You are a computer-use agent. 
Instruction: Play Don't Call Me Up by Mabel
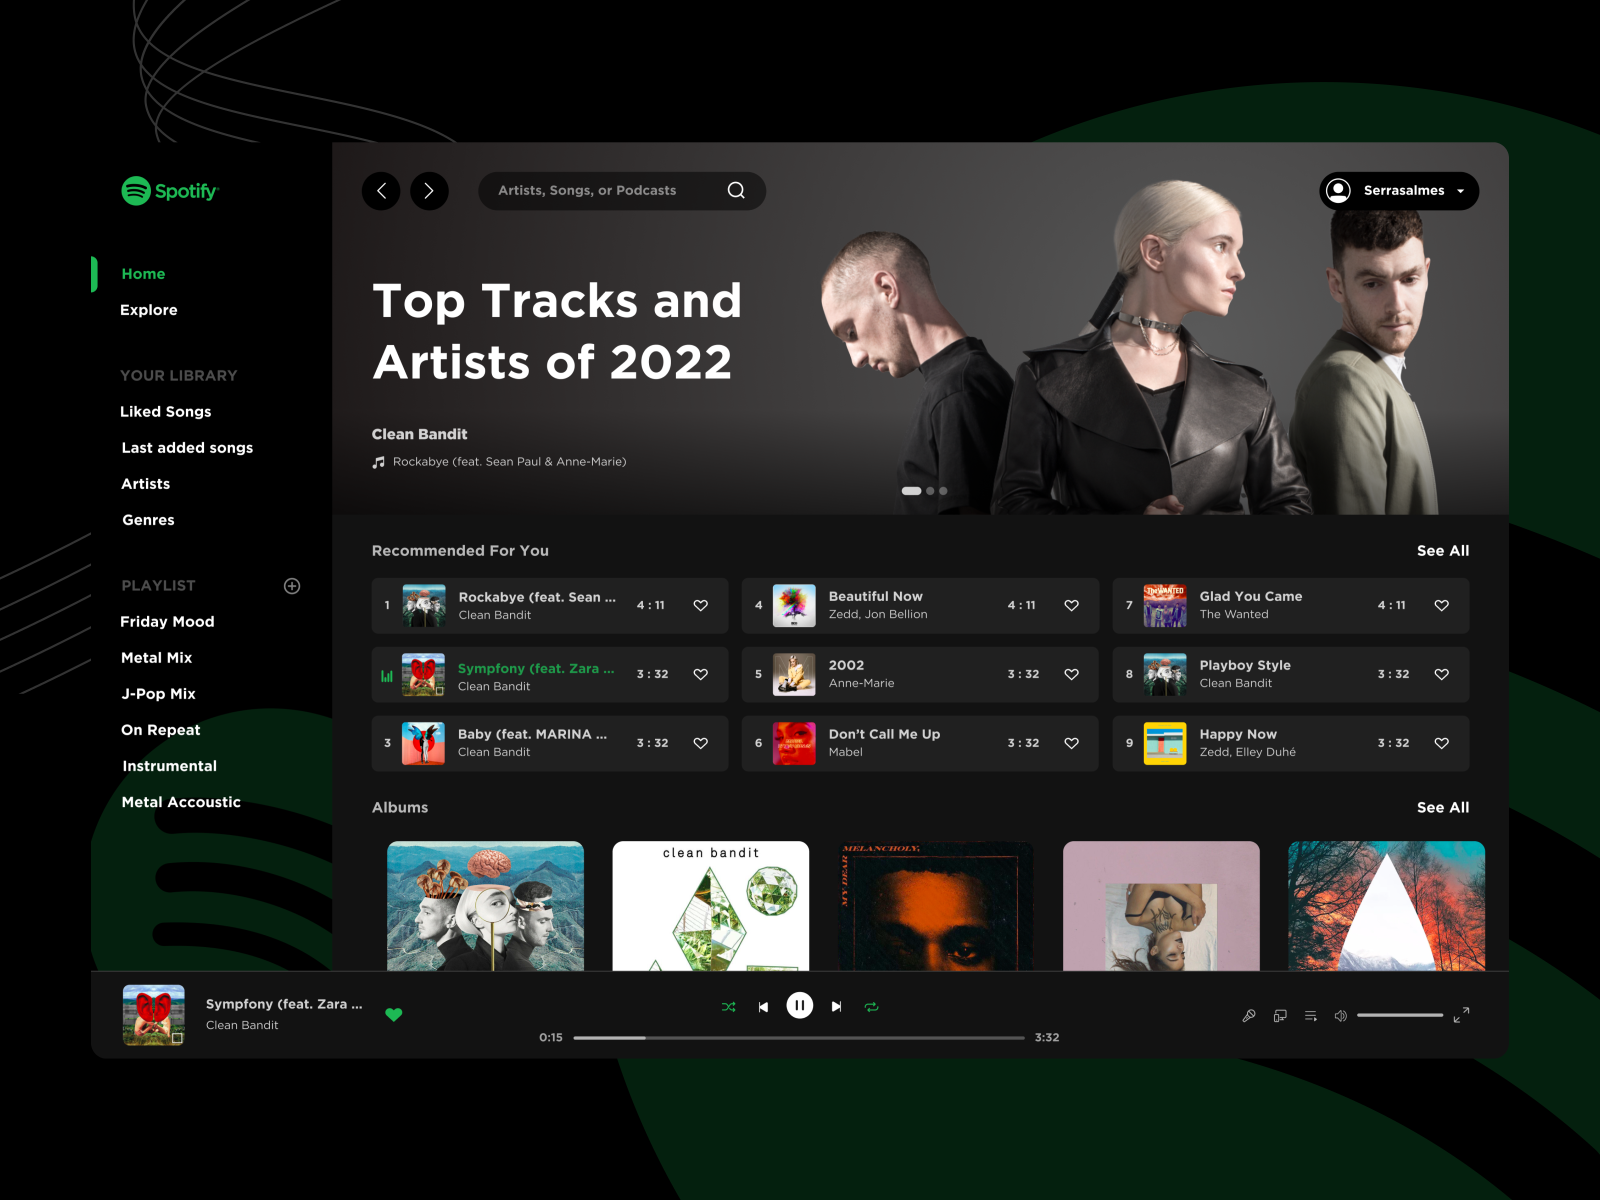click(920, 743)
